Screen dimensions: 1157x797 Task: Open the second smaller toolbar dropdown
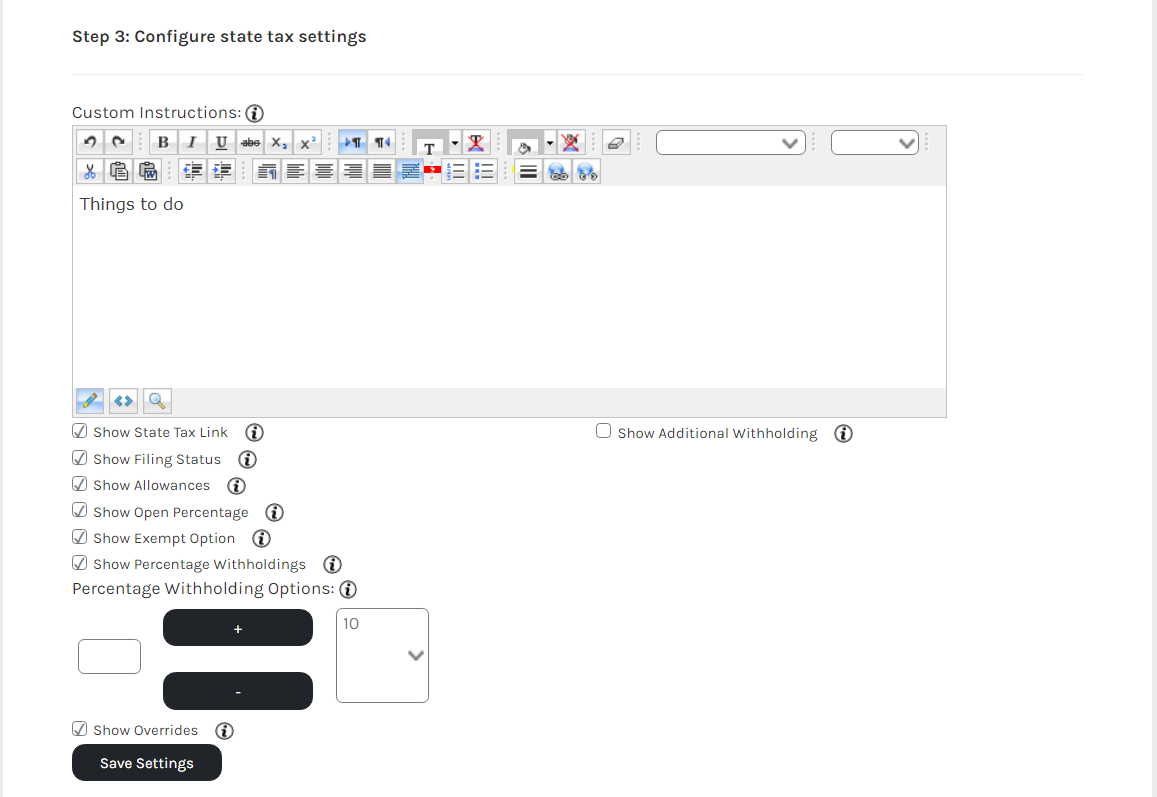(874, 142)
